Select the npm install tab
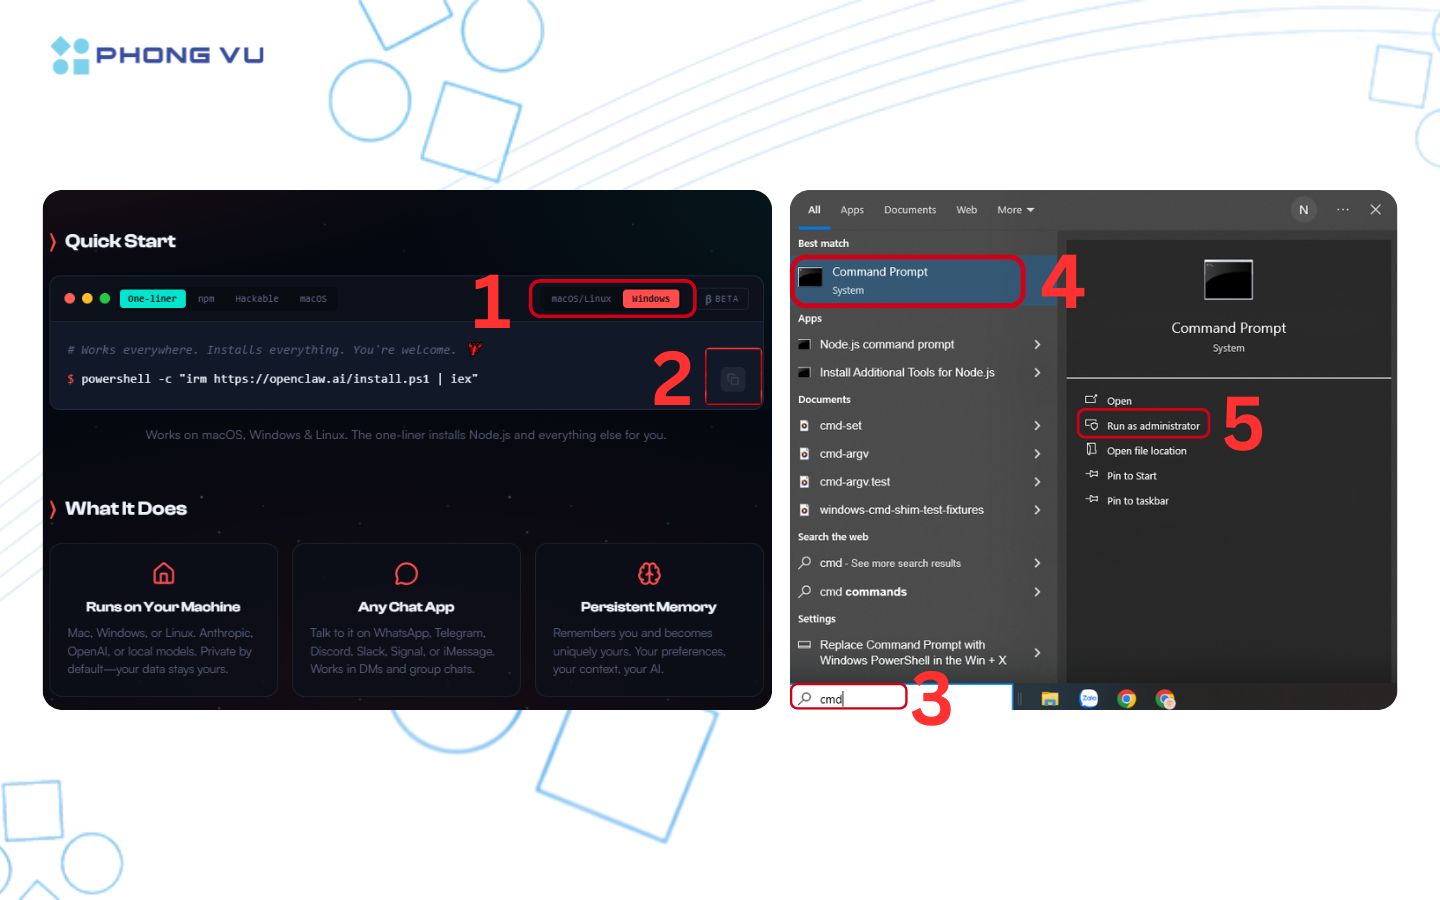Viewport: 1440px width, 900px height. [x=206, y=299]
